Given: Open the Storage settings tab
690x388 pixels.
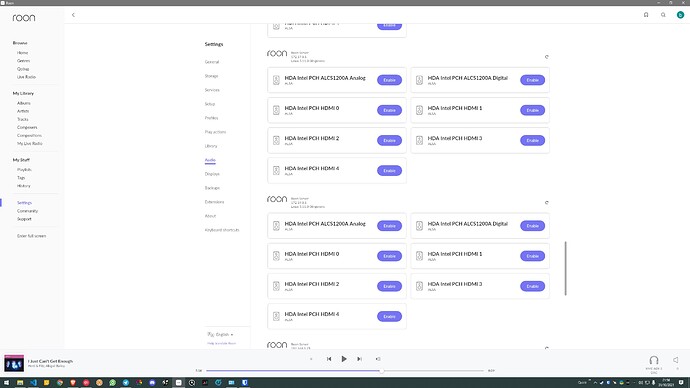Looking at the screenshot, I should (211, 76).
